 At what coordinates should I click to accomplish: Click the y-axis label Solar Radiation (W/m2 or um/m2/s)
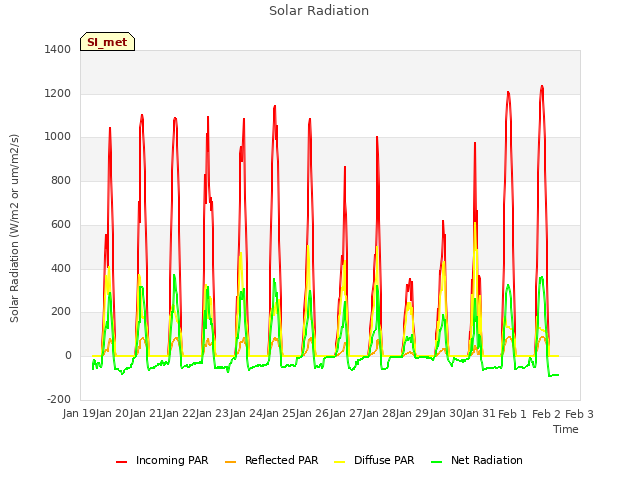pyautogui.click(x=14, y=228)
